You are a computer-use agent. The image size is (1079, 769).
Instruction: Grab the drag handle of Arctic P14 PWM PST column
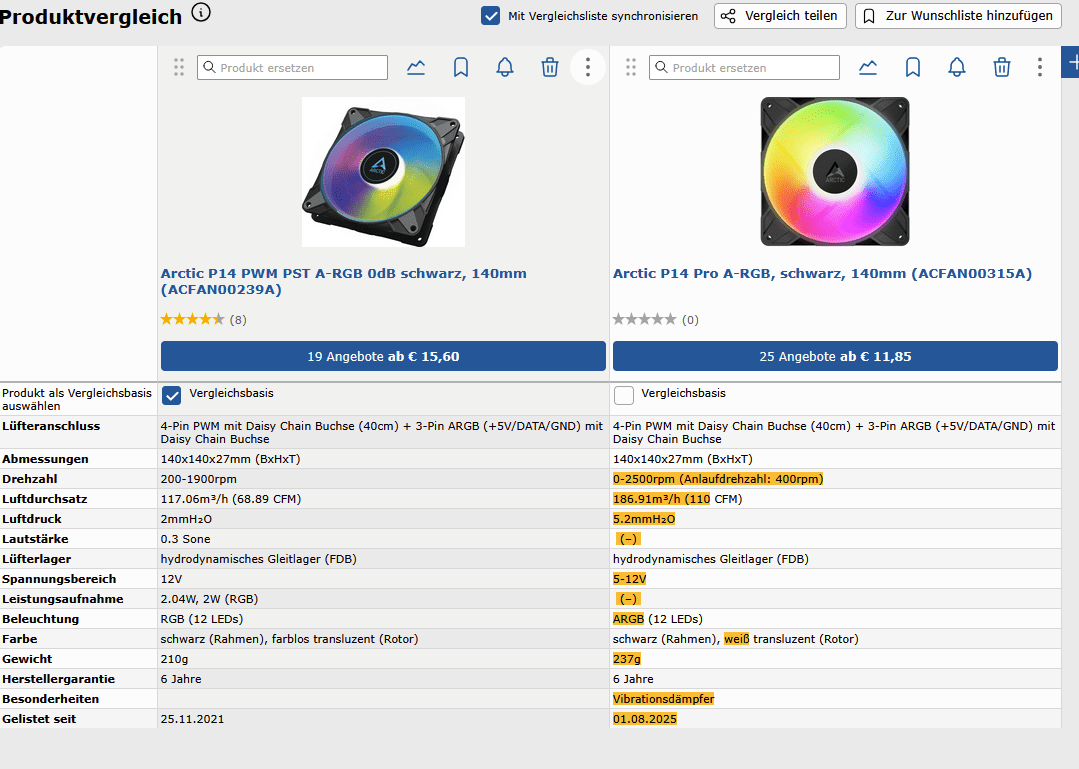[179, 67]
